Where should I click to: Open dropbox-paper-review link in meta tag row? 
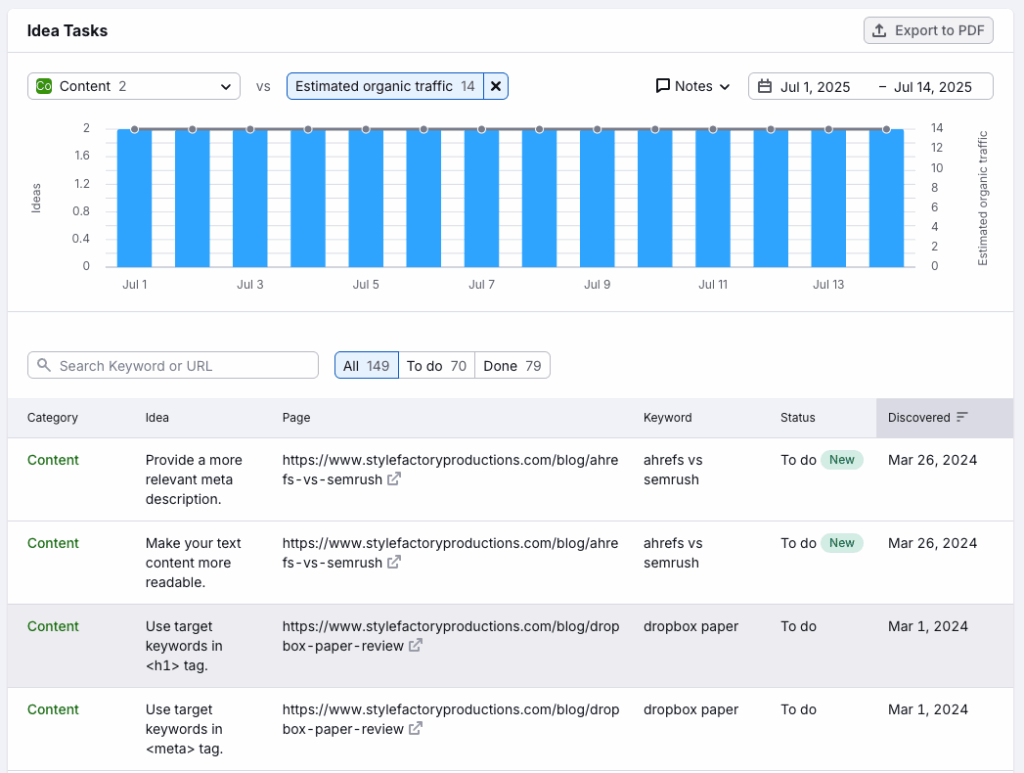451,719
